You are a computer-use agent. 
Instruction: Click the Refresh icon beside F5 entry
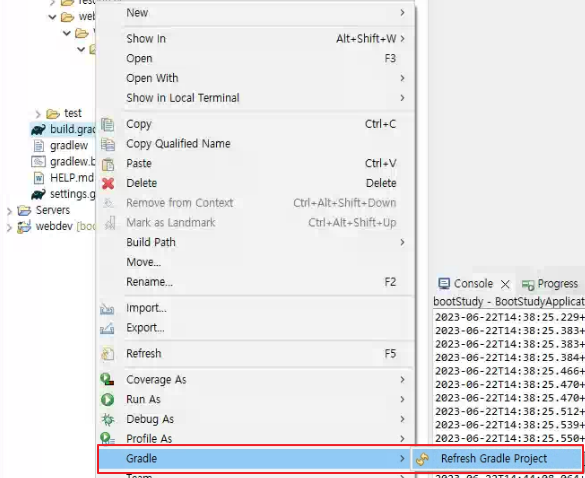108,354
